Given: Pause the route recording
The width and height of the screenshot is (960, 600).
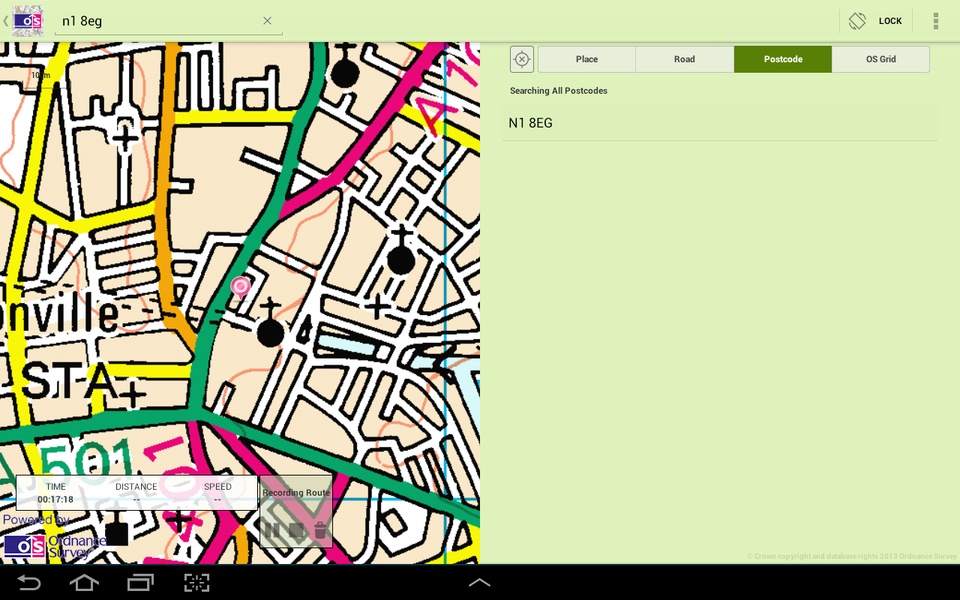Looking at the screenshot, I should [x=272, y=530].
